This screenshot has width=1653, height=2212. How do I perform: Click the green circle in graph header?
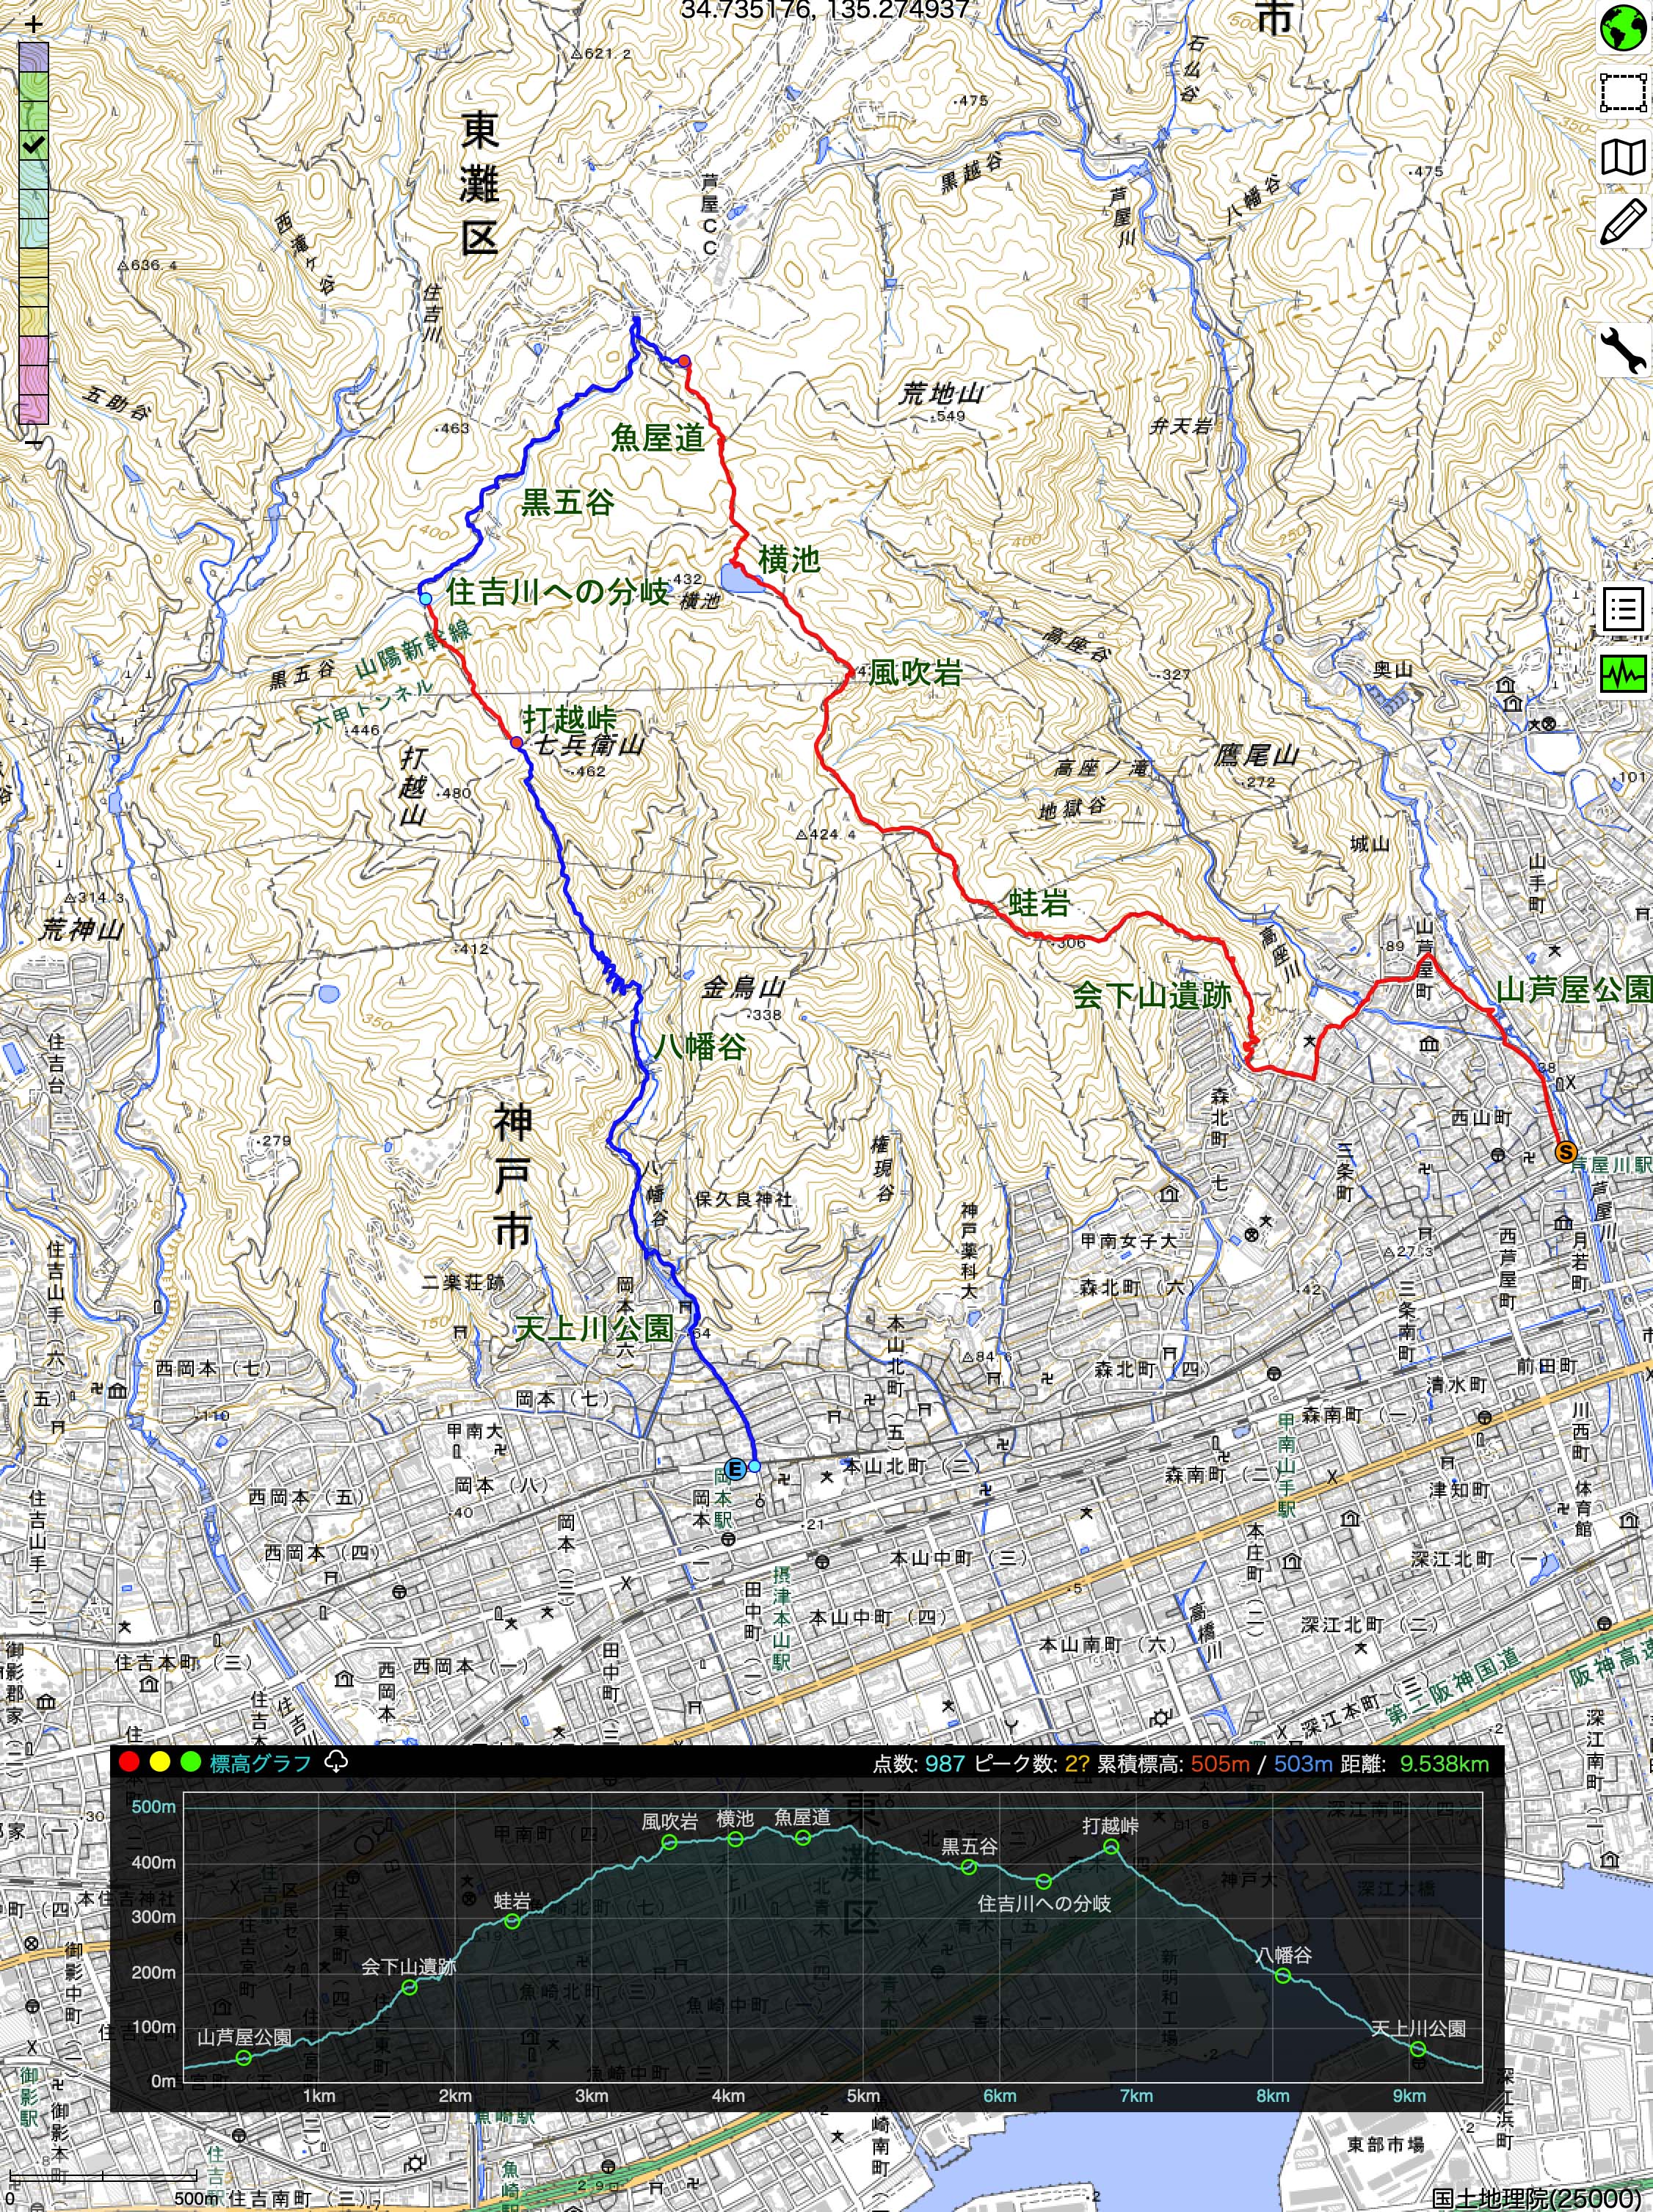click(190, 1762)
